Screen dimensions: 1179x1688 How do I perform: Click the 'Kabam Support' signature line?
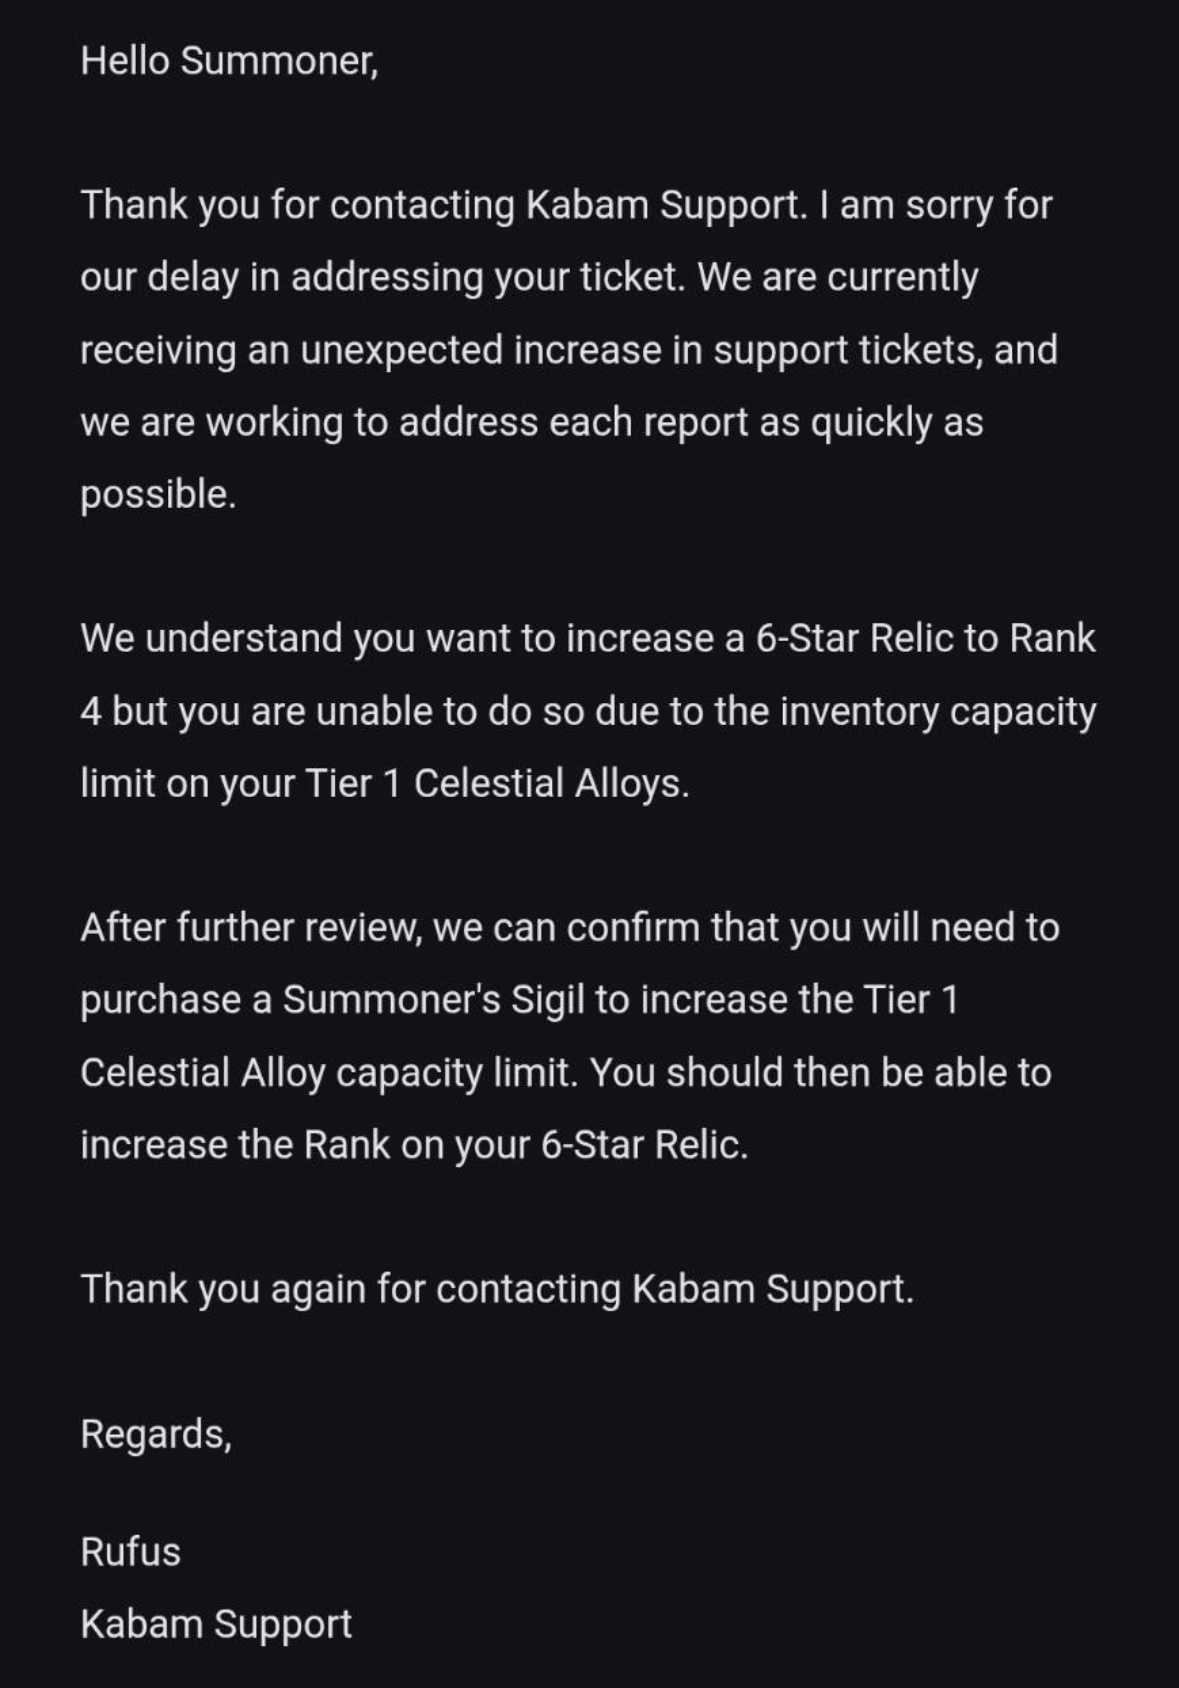click(216, 1624)
